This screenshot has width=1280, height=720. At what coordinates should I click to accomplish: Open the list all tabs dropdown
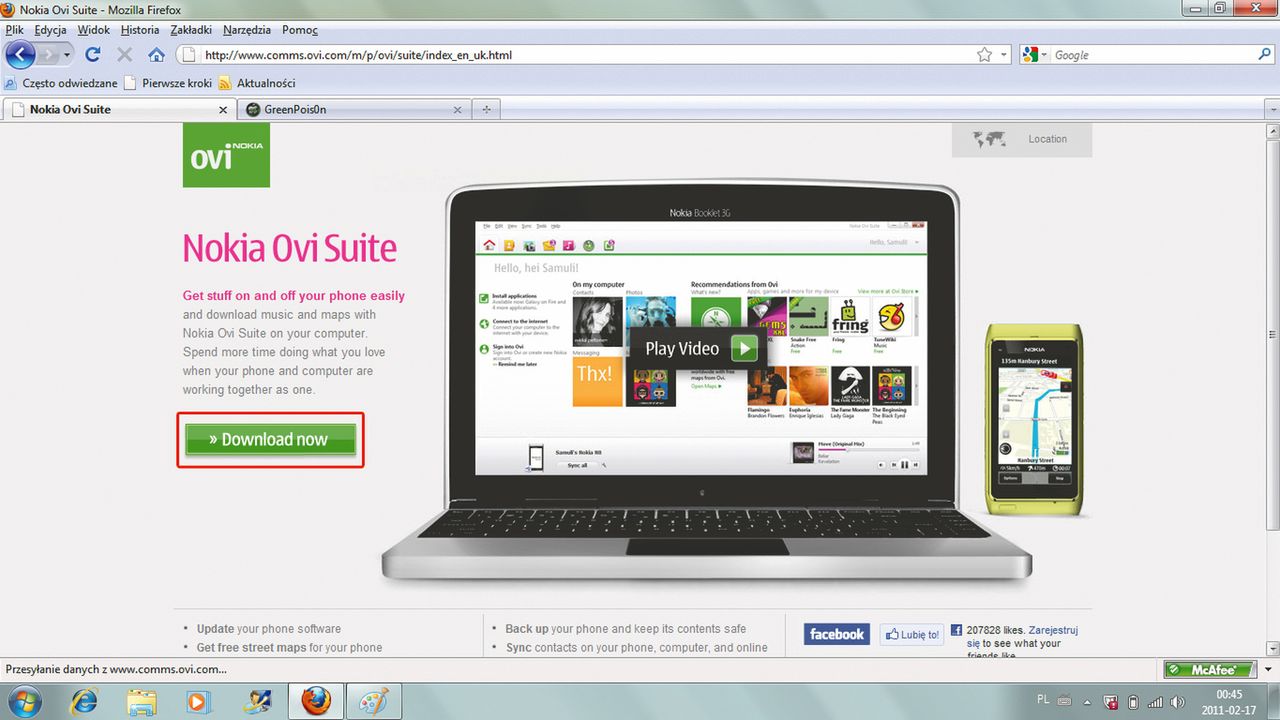[x=1271, y=110]
